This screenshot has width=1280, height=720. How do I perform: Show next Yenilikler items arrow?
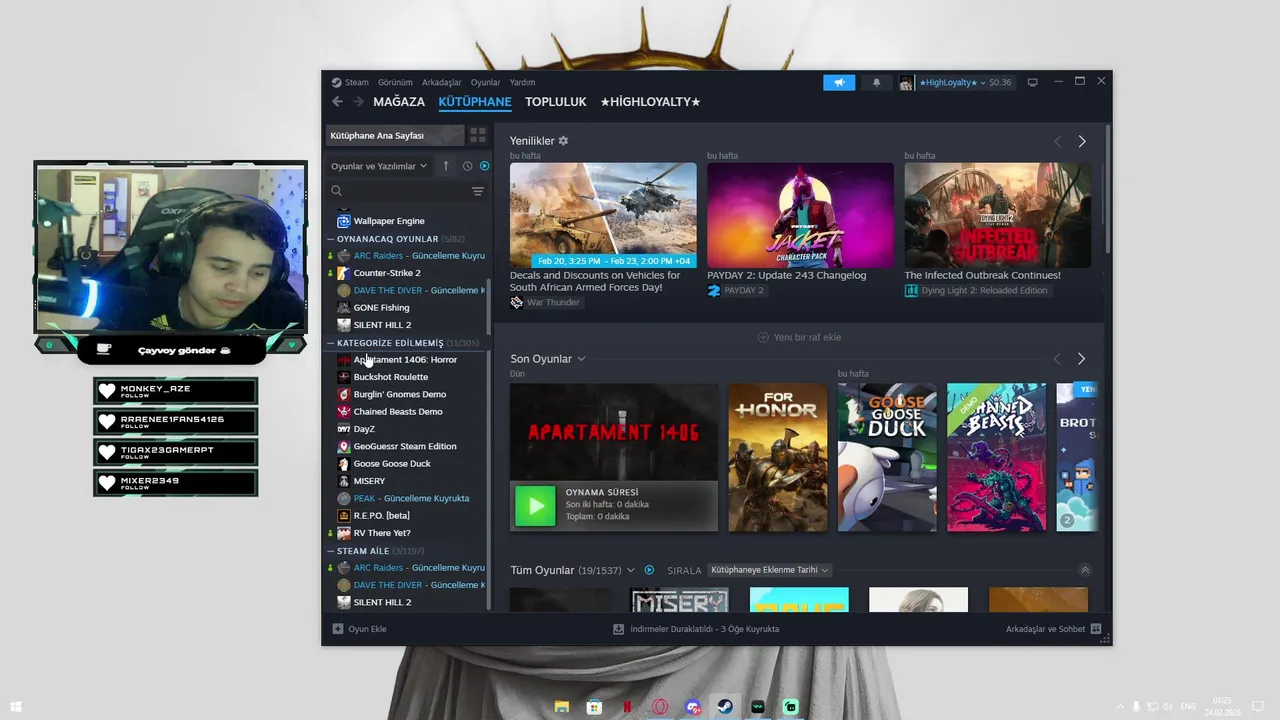[1081, 142]
